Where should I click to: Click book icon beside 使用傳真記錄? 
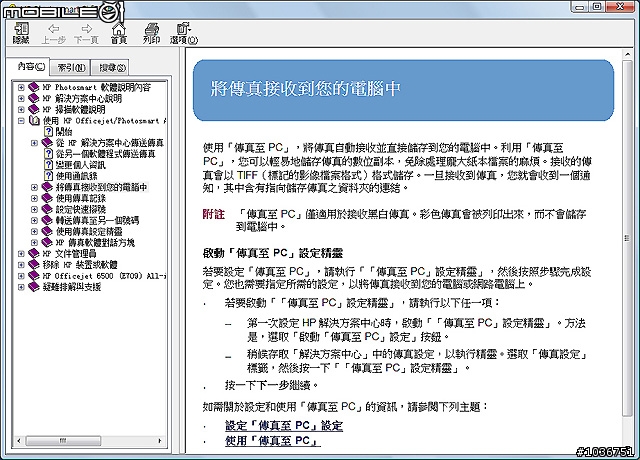point(47,198)
